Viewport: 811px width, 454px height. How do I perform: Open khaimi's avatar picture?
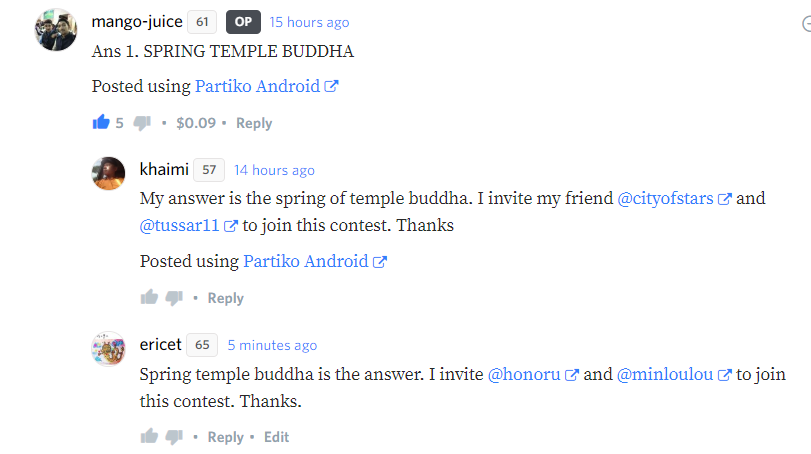tap(108, 174)
